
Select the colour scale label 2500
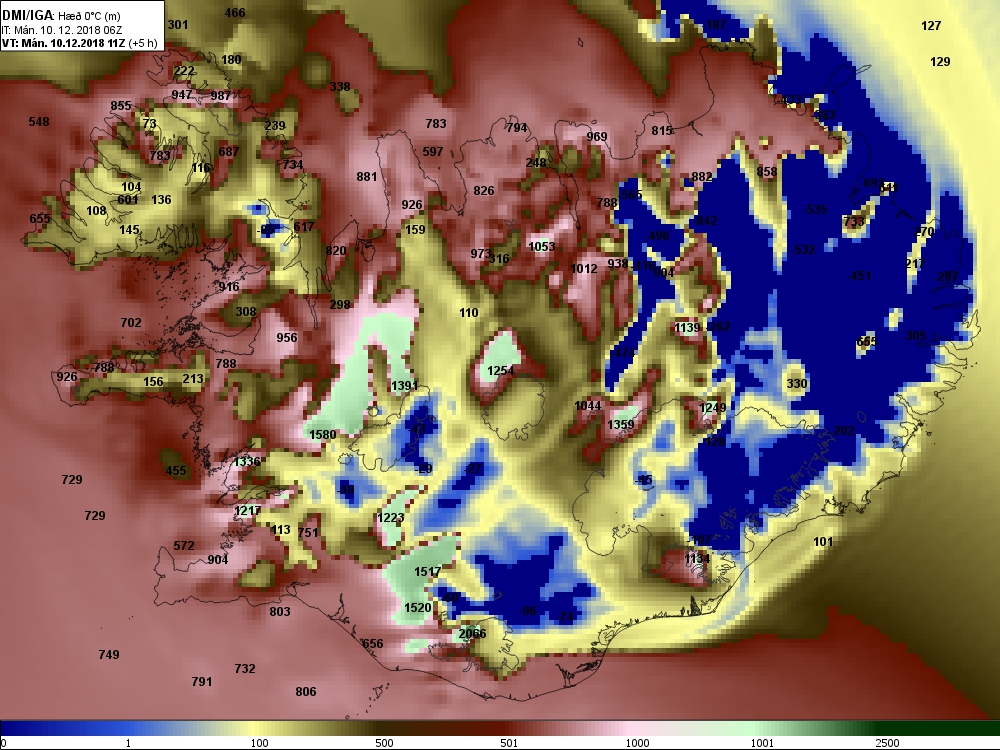[887, 743]
